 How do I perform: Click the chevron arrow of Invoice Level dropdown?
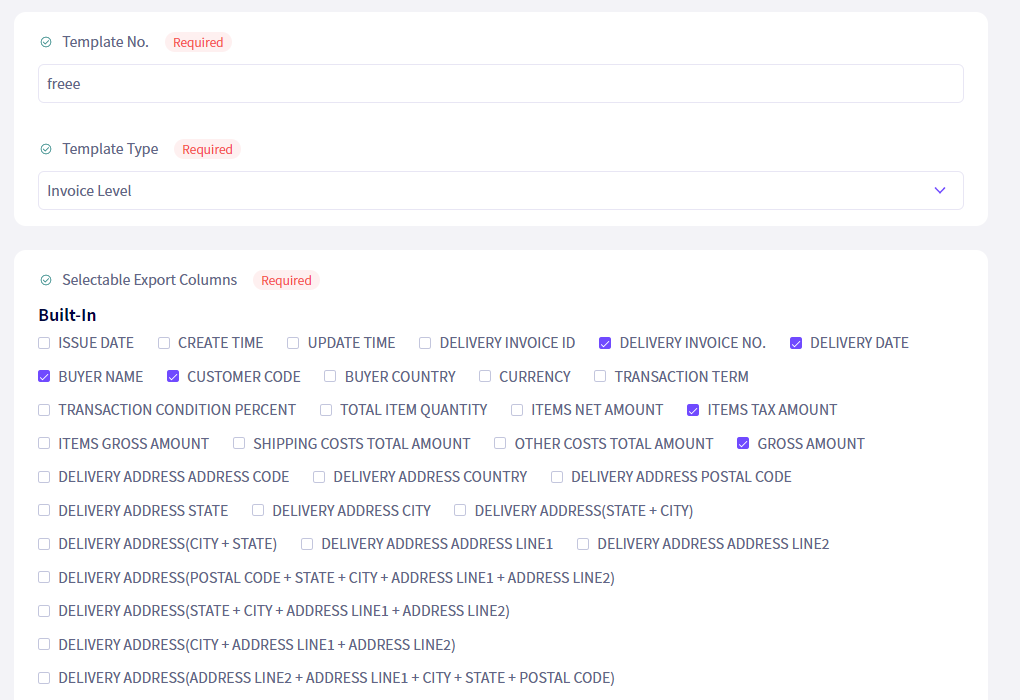[x=940, y=191]
